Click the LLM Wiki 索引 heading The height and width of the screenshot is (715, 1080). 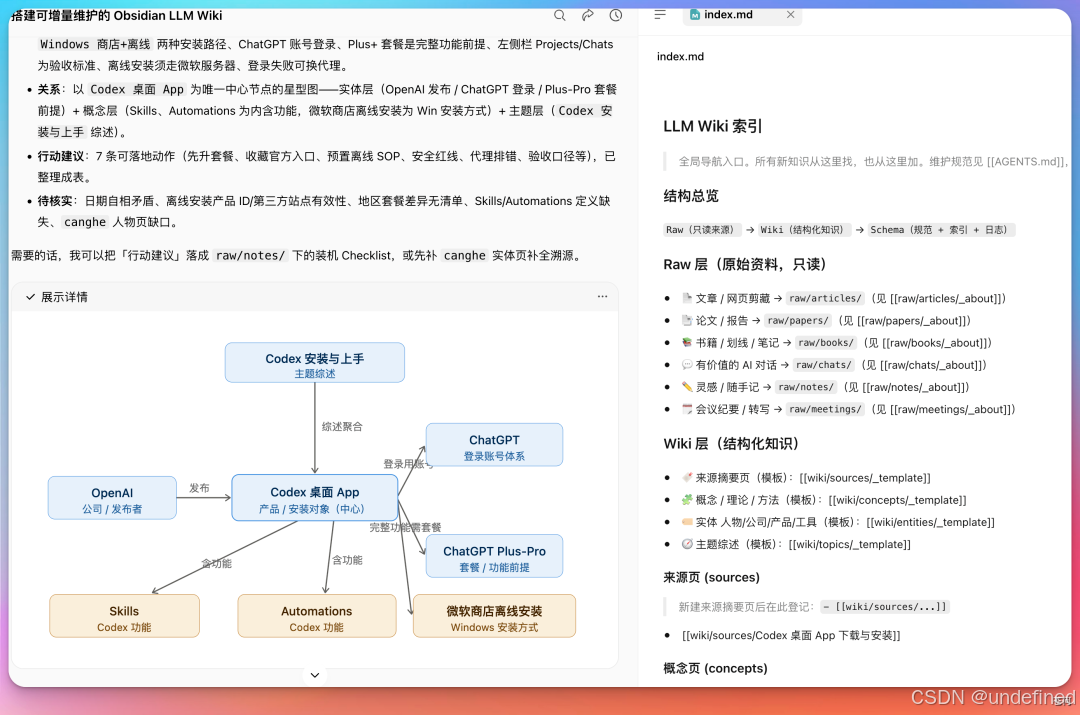[712, 126]
